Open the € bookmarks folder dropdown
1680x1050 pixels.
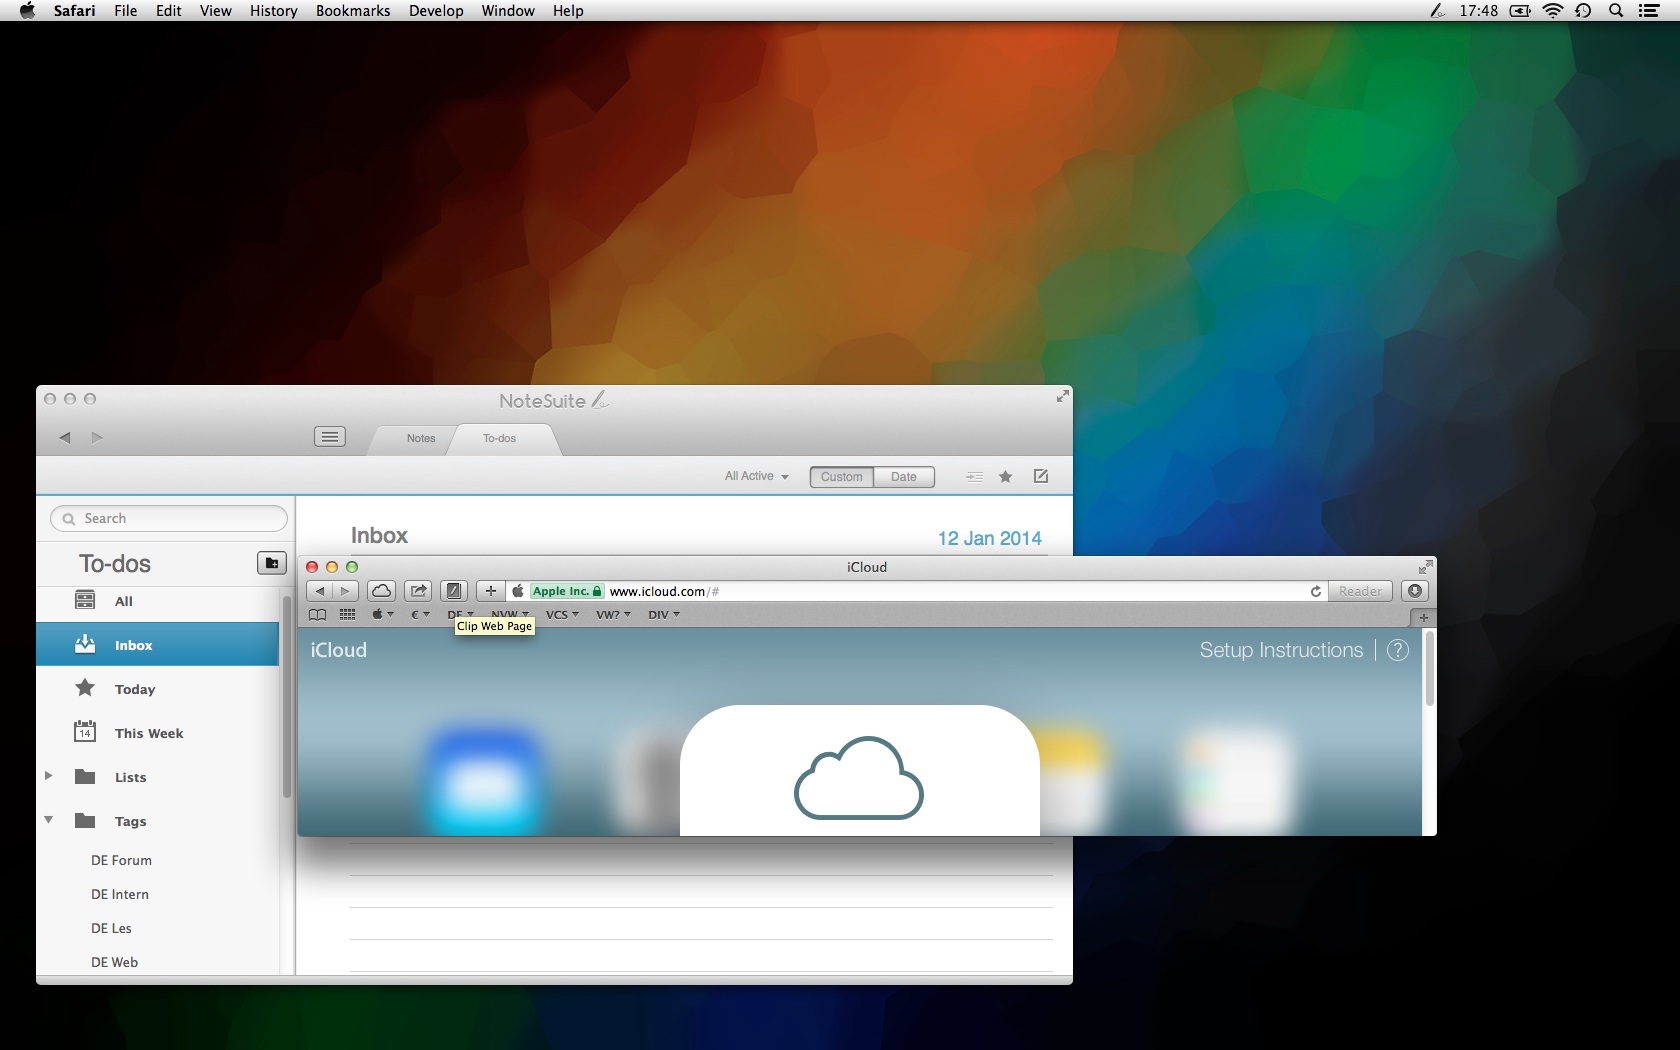tap(420, 614)
